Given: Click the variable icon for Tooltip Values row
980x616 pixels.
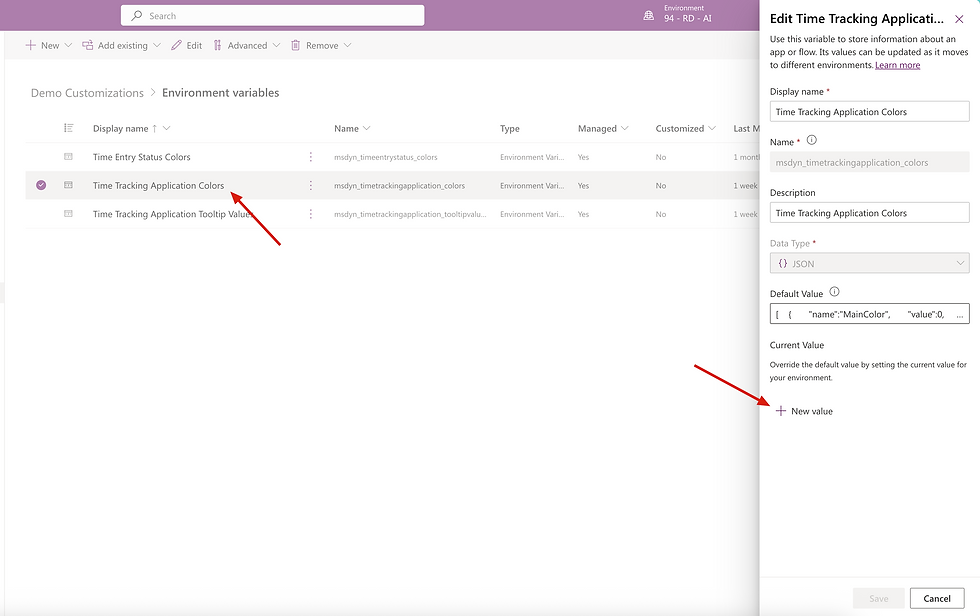Looking at the screenshot, I should (x=69, y=214).
